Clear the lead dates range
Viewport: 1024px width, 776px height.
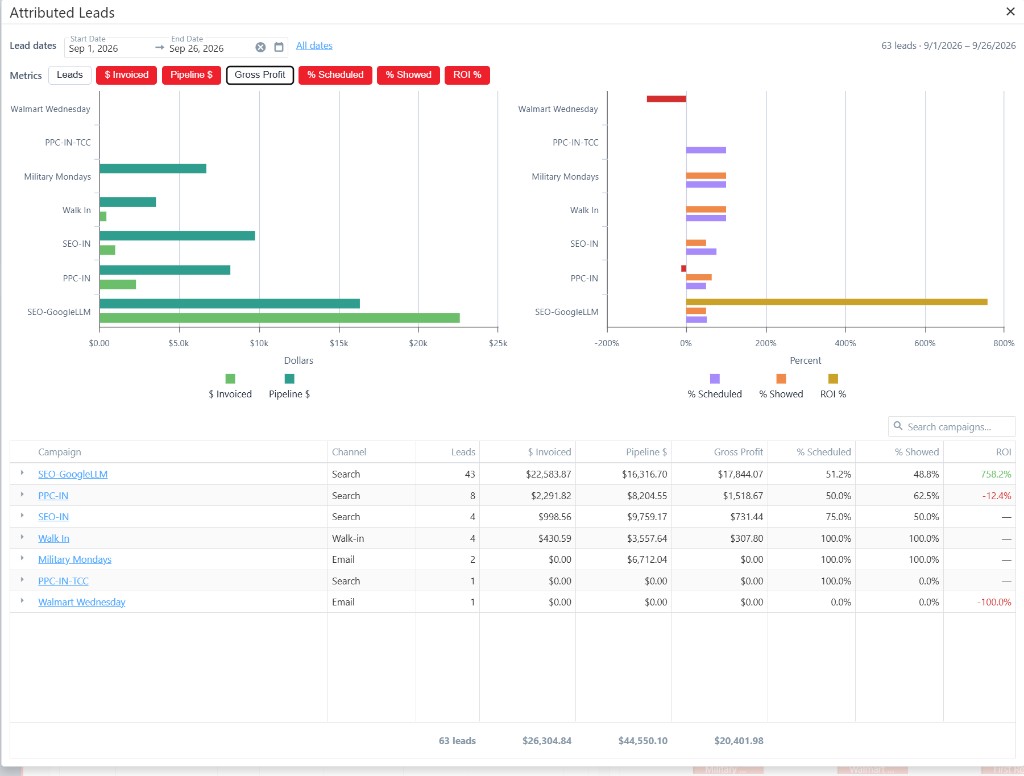coord(261,47)
